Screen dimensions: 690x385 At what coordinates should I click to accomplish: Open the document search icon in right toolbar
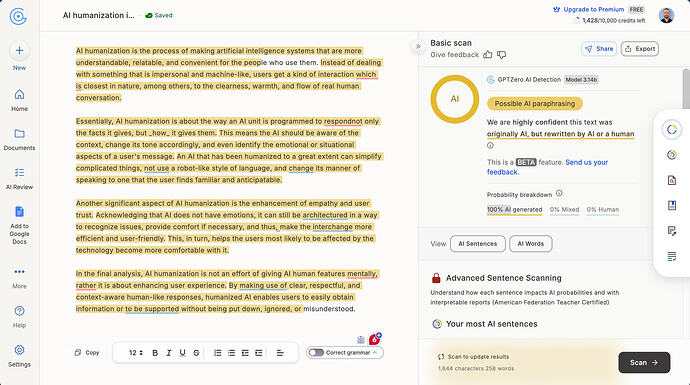coord(672,180)
